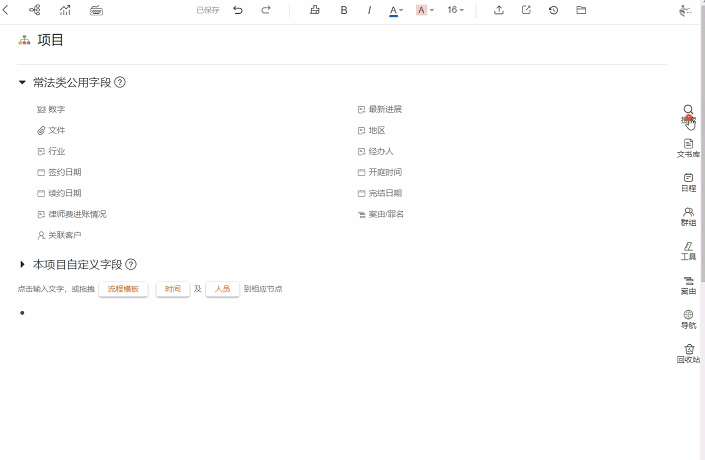705x460 pixels.
Task: Toggle italic formatting
Action: [x=369, y=10]
